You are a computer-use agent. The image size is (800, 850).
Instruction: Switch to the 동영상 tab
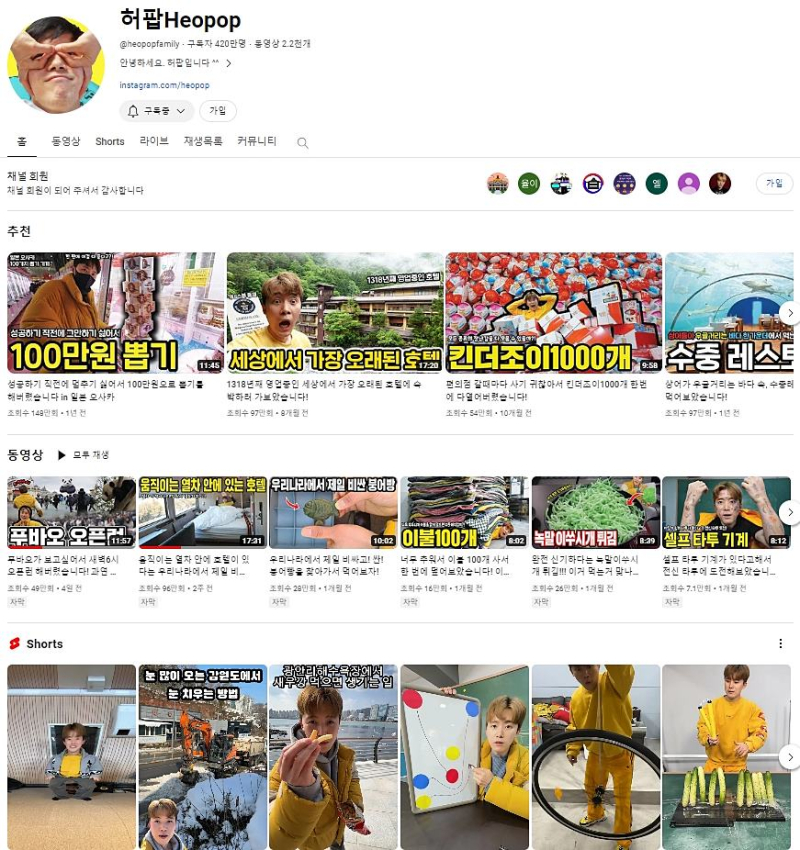point(66,141)
